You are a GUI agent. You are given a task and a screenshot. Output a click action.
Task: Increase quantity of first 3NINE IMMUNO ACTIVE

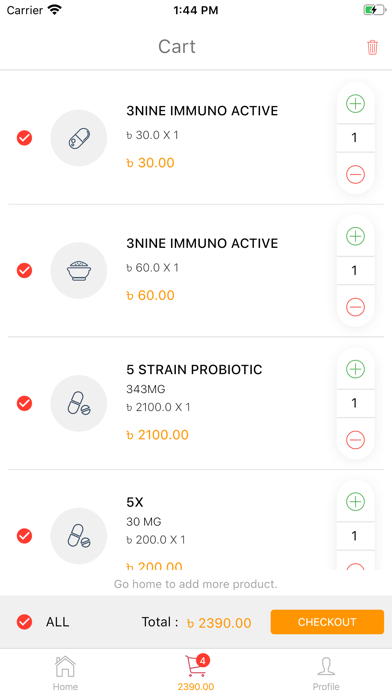coord(355,103)
